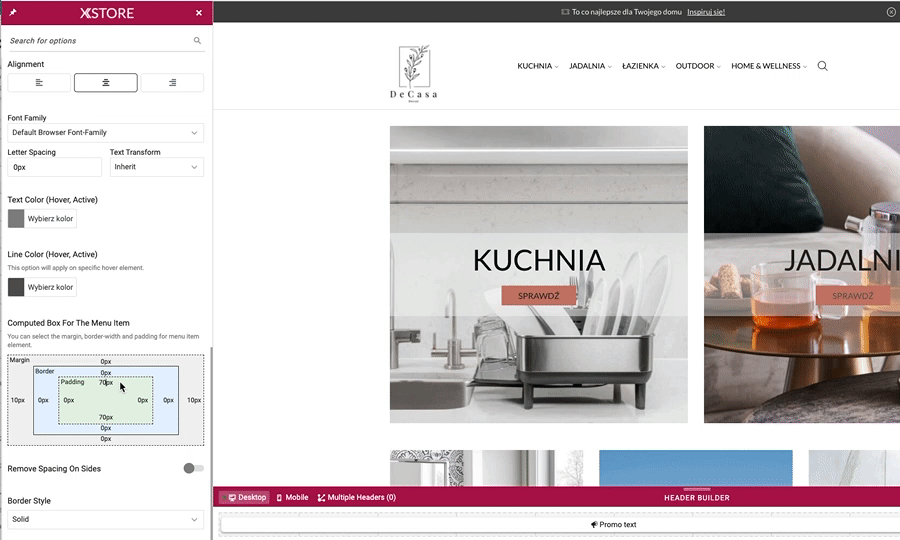Open Multiple Headers (0) tab

[356, 498]
